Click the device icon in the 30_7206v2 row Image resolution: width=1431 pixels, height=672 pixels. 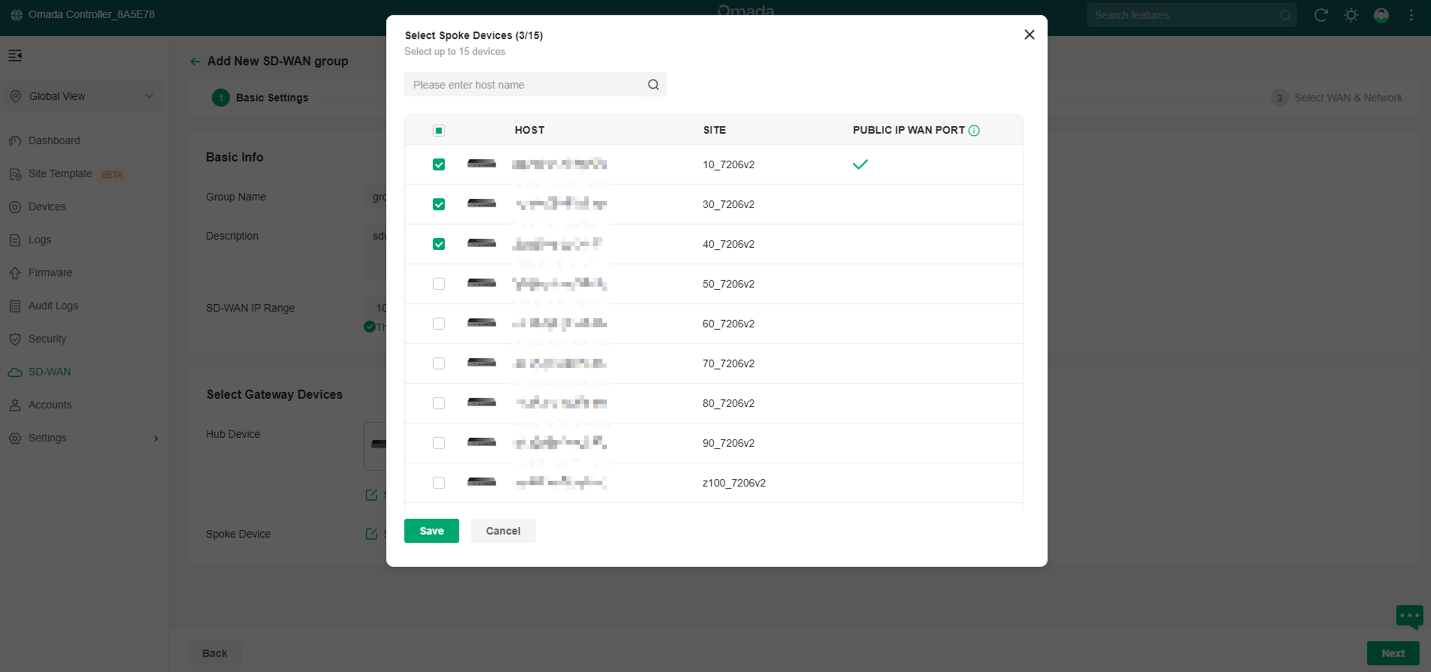[481, 203]
